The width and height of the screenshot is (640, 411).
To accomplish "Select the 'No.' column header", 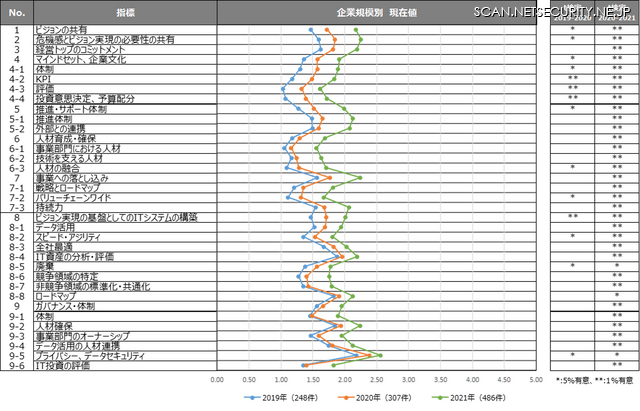I will [16, 13].
